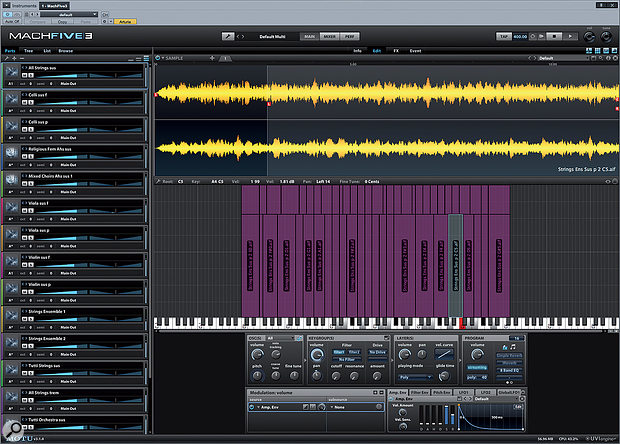
Task: Click the music note icon in PROGRAM section
Action: (x=513, y=347)
